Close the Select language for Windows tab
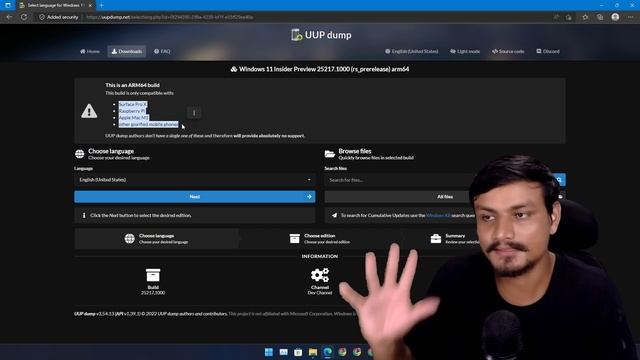This screenshot has height=360, width=640. (x=90, y=5)
